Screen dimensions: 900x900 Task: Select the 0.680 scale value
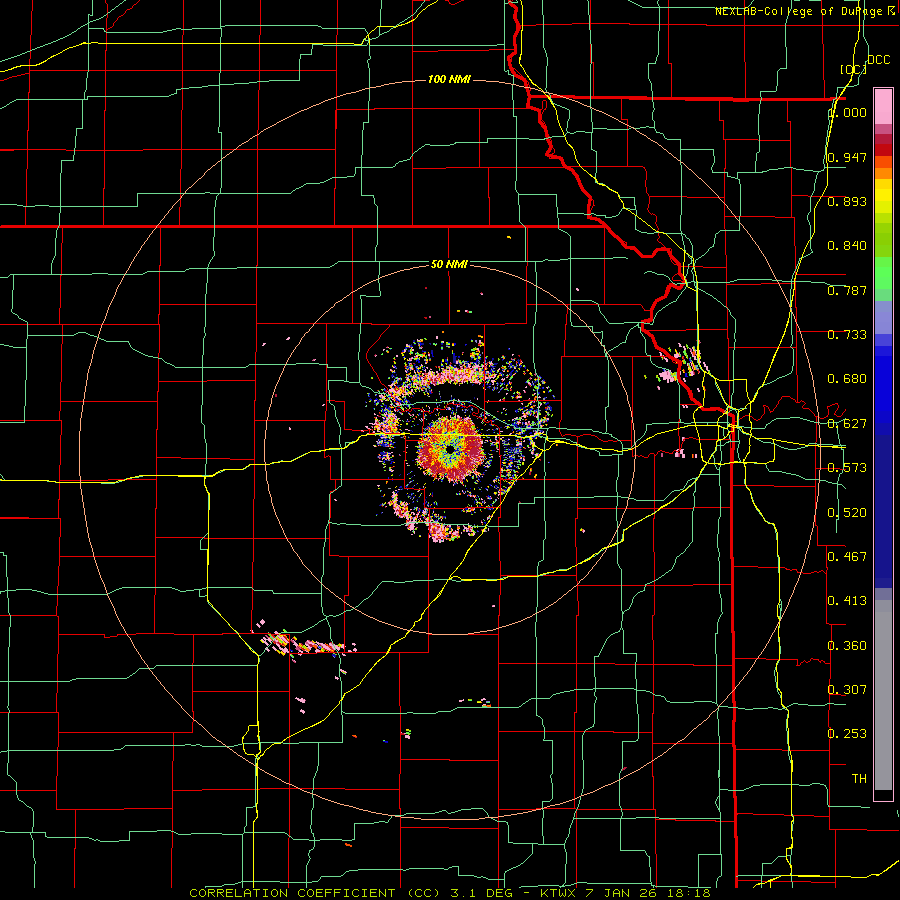pos(847,378)
